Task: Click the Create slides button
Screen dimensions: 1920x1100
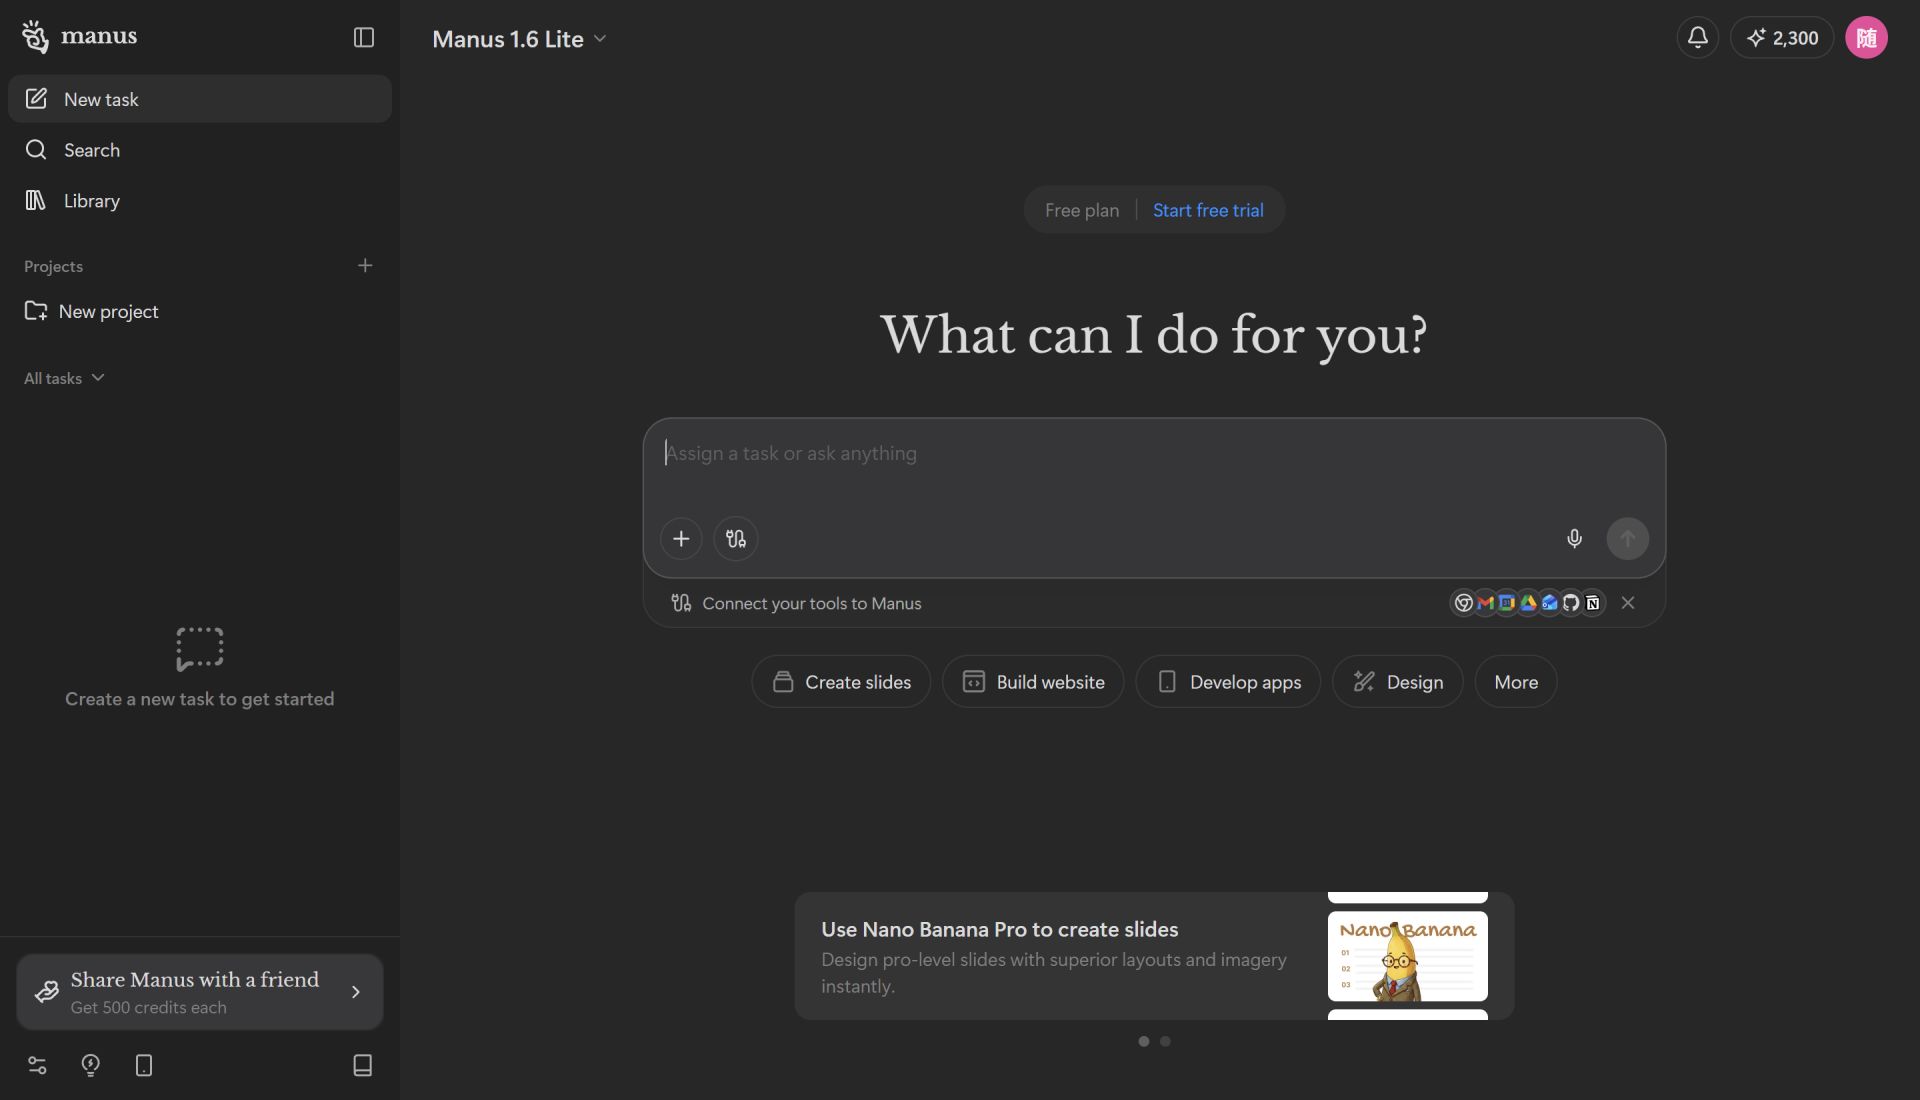Action: (841, 682)
